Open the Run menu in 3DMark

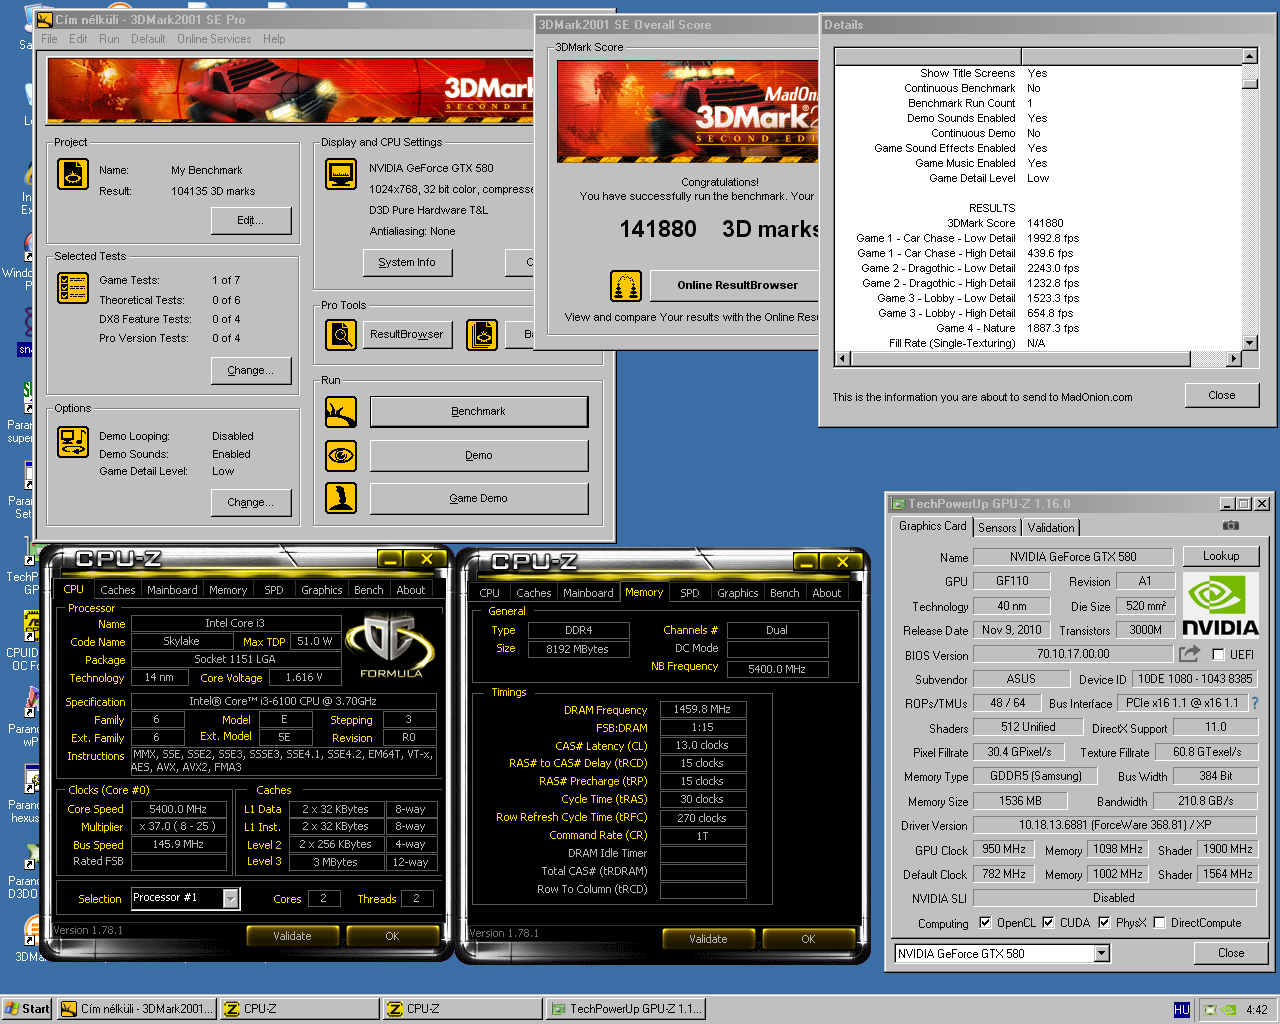[109, 39]
